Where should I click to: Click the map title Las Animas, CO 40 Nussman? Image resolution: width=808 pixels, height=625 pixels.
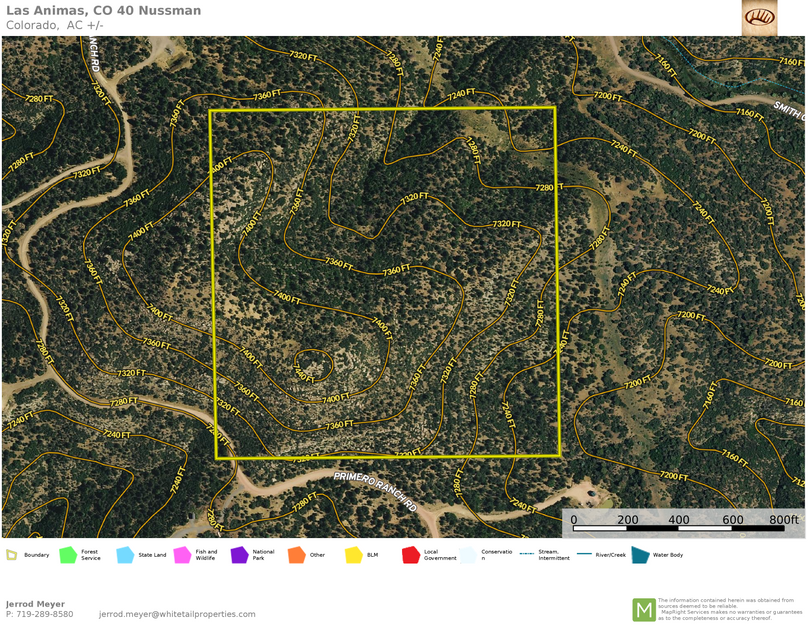coord(103,11)
